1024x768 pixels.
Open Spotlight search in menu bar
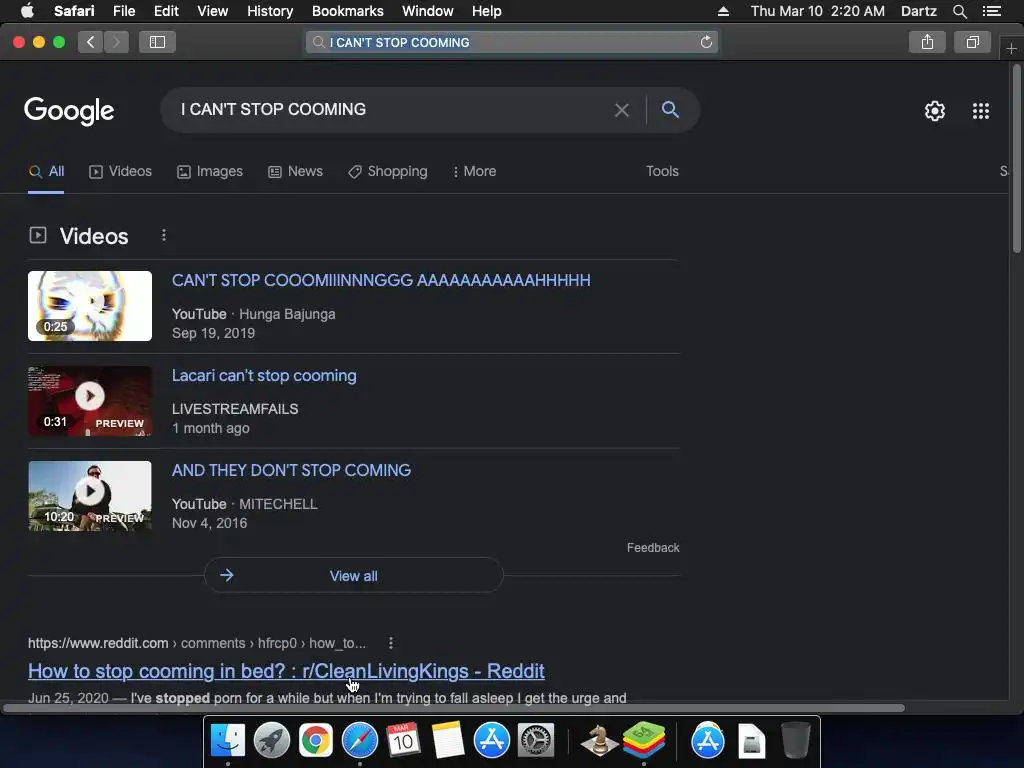point(959,11)
